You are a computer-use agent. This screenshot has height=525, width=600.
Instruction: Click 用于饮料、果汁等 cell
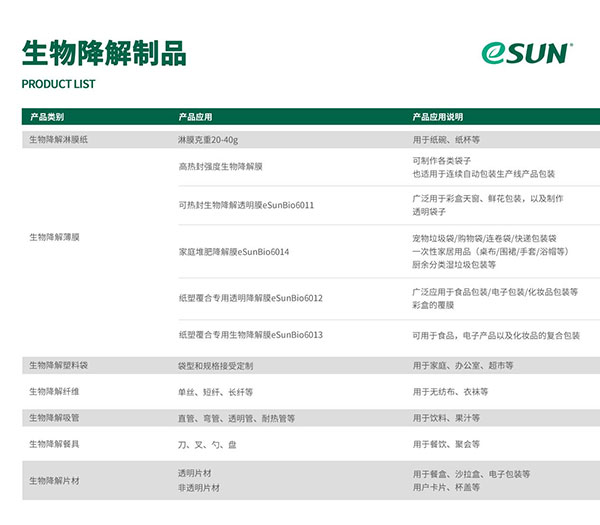(446, 418)
